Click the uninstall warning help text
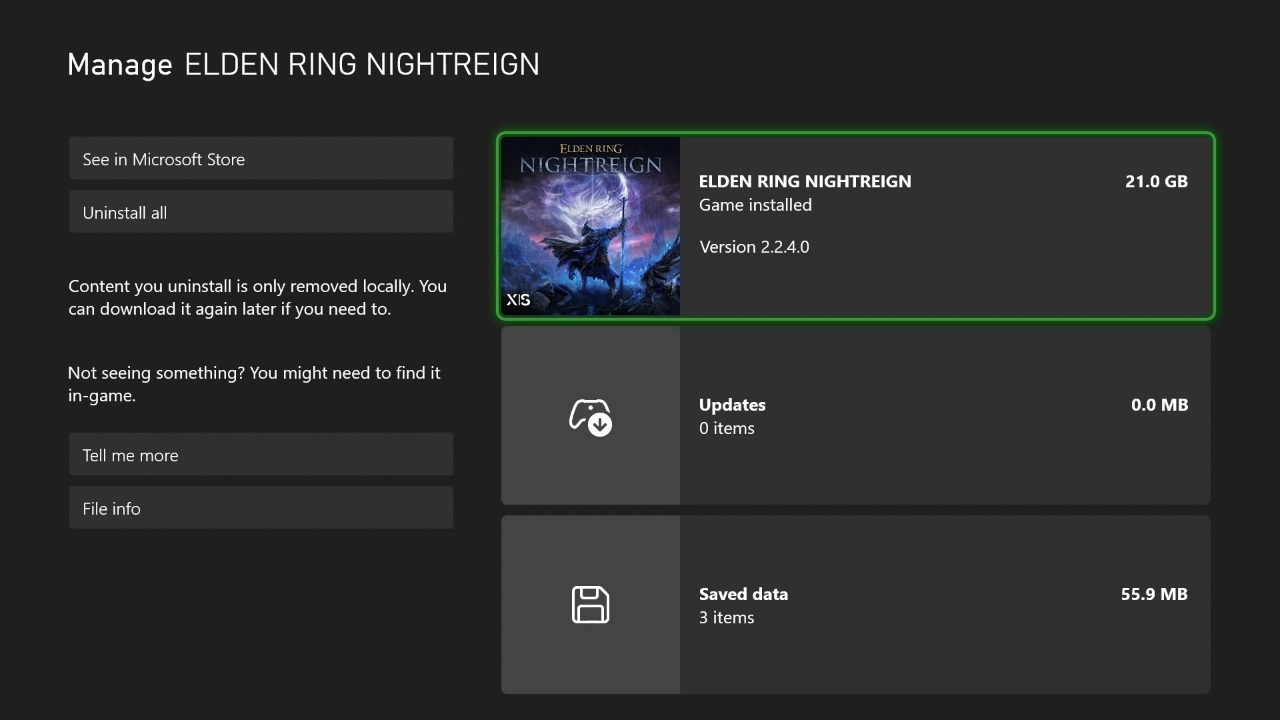Screen dimensions: 1280x720 [x=257, y=297]
